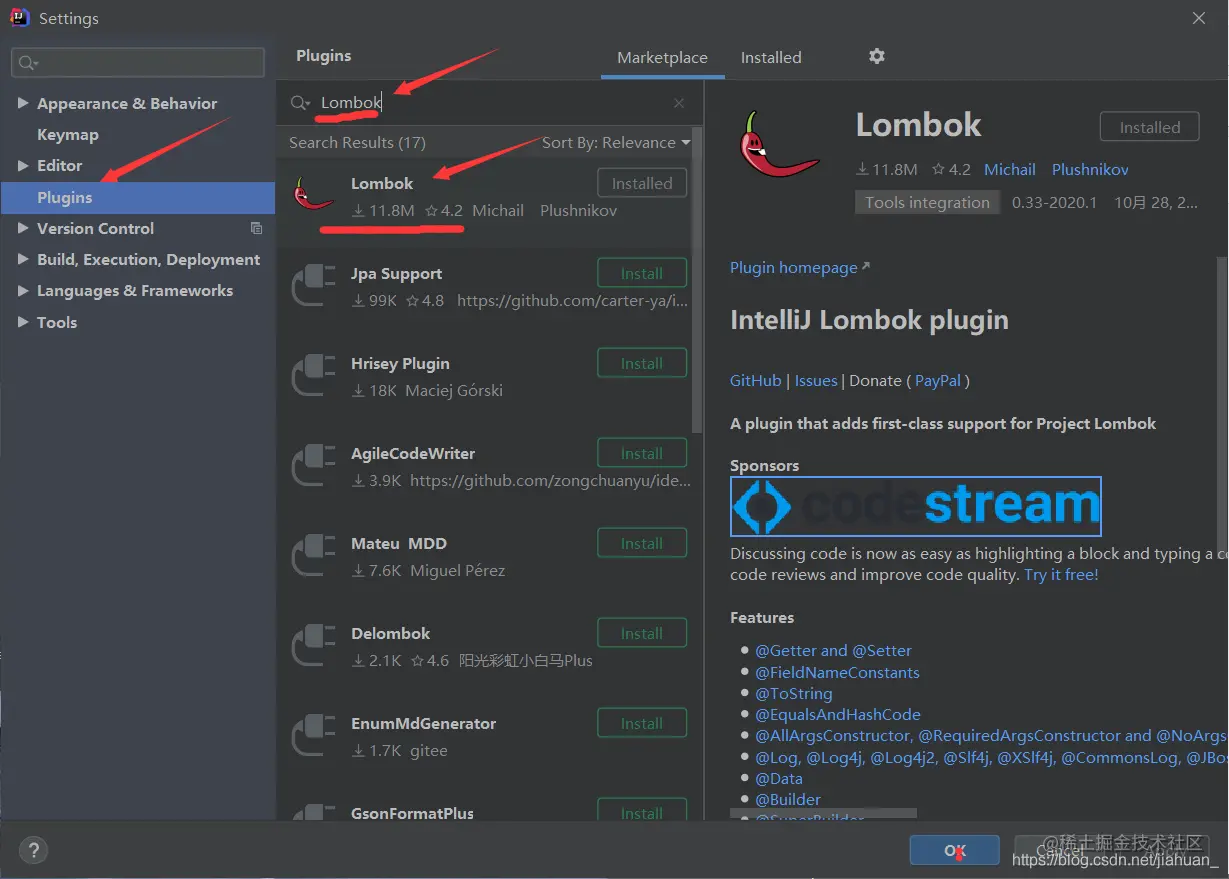Click the OK button
This screenshot has height=879, width=1229.
click(954, 850)
